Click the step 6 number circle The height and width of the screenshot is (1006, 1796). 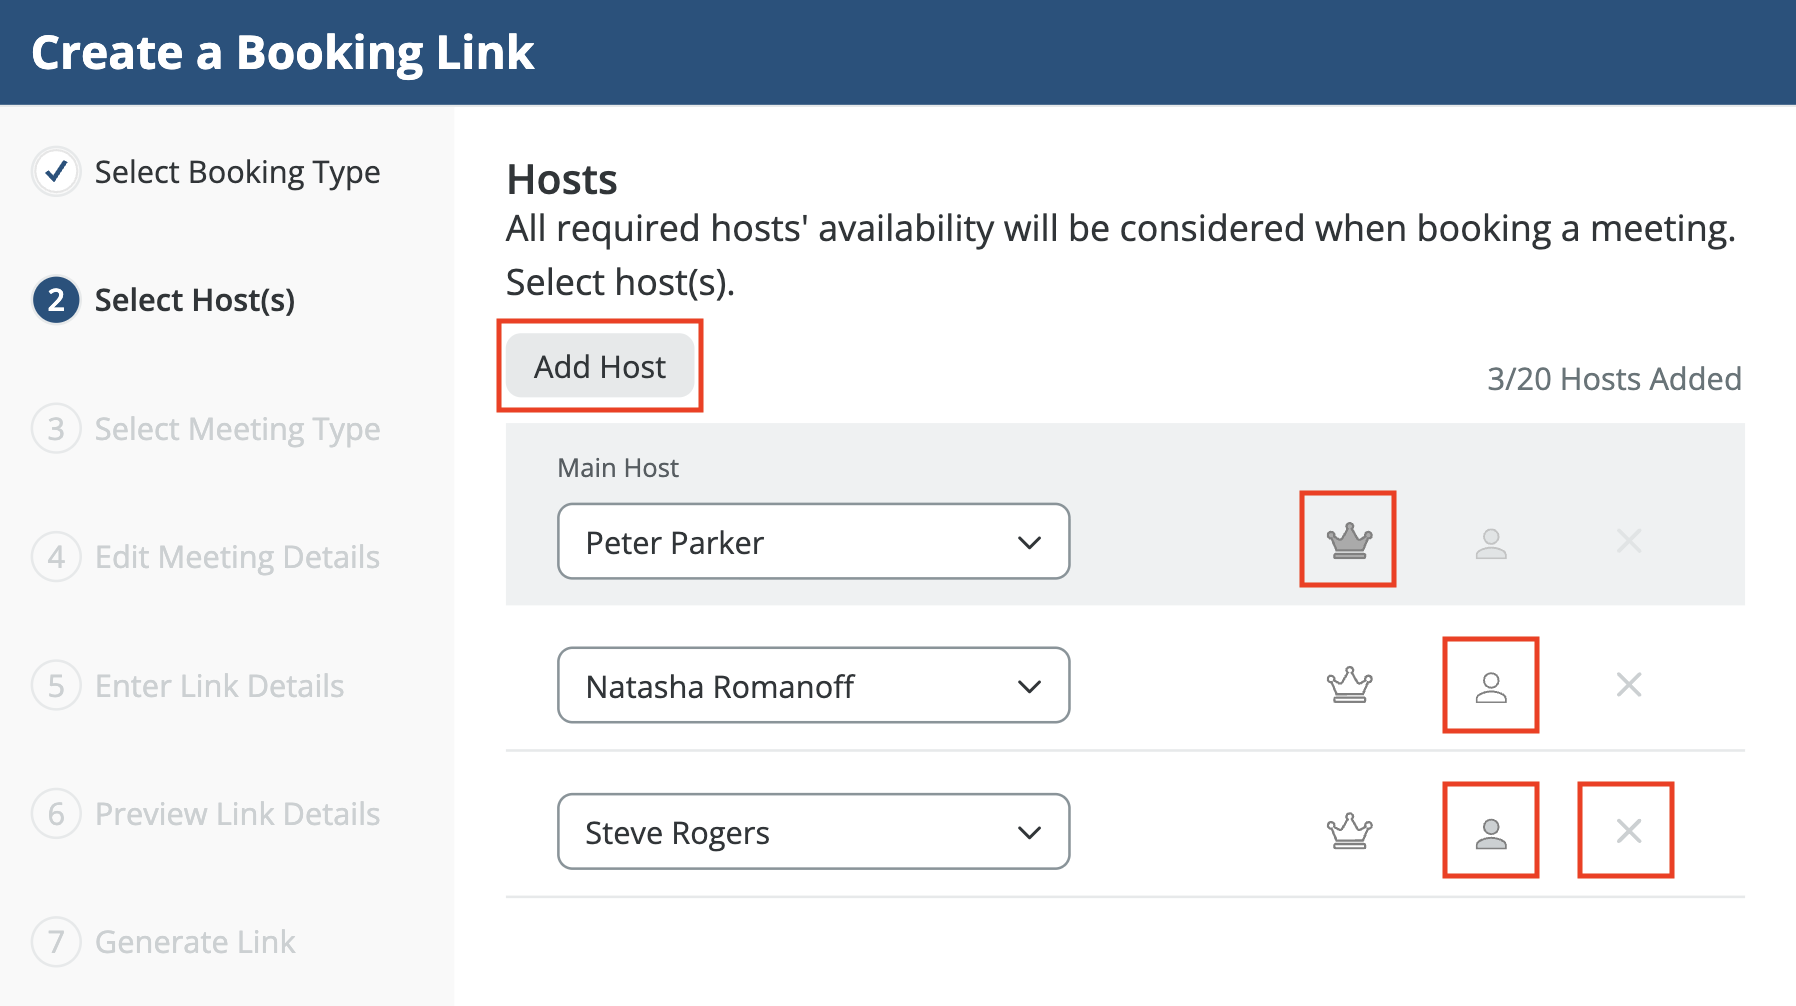click(x=56, y=814)
